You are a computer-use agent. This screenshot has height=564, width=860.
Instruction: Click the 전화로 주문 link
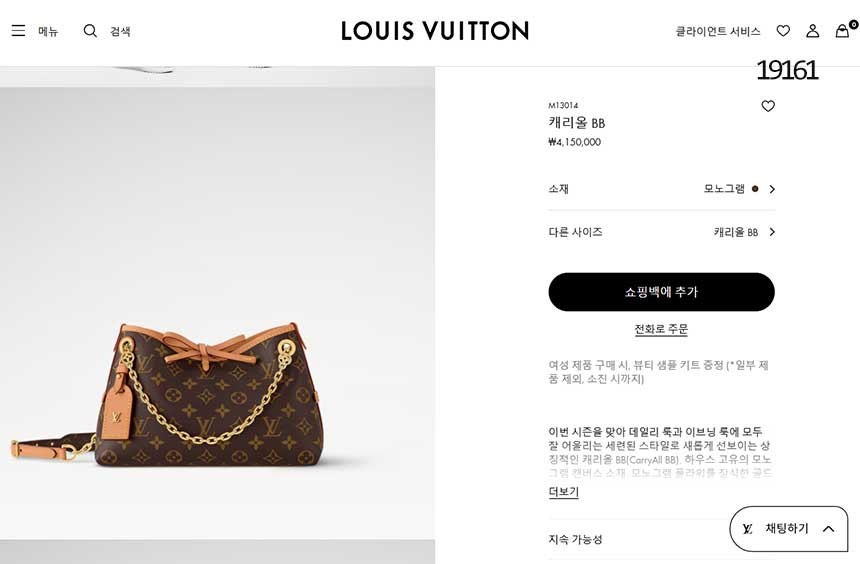pyautogui.click(x=661, y=329)
